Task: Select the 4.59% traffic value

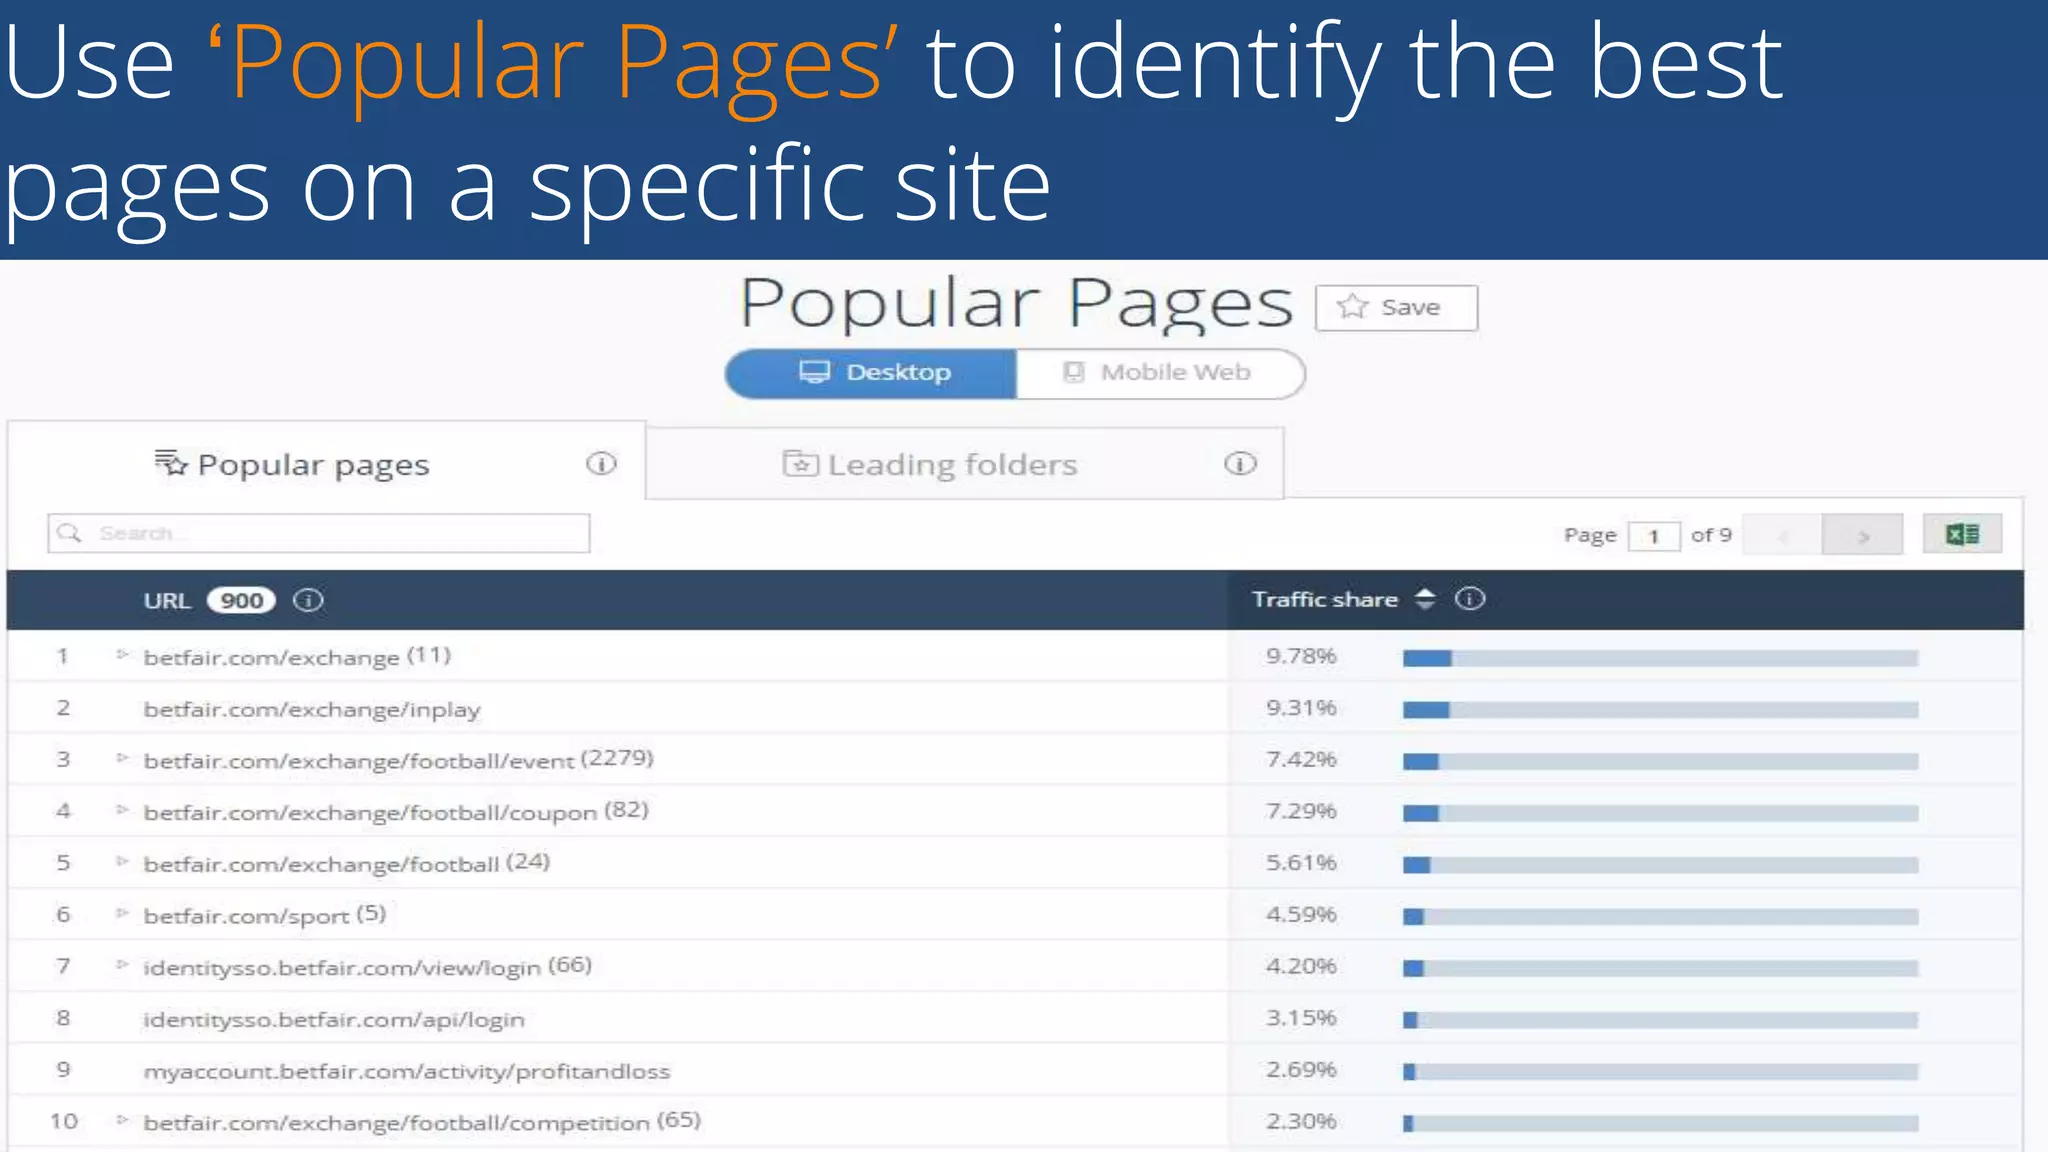Action: (x=1301, y=914)
